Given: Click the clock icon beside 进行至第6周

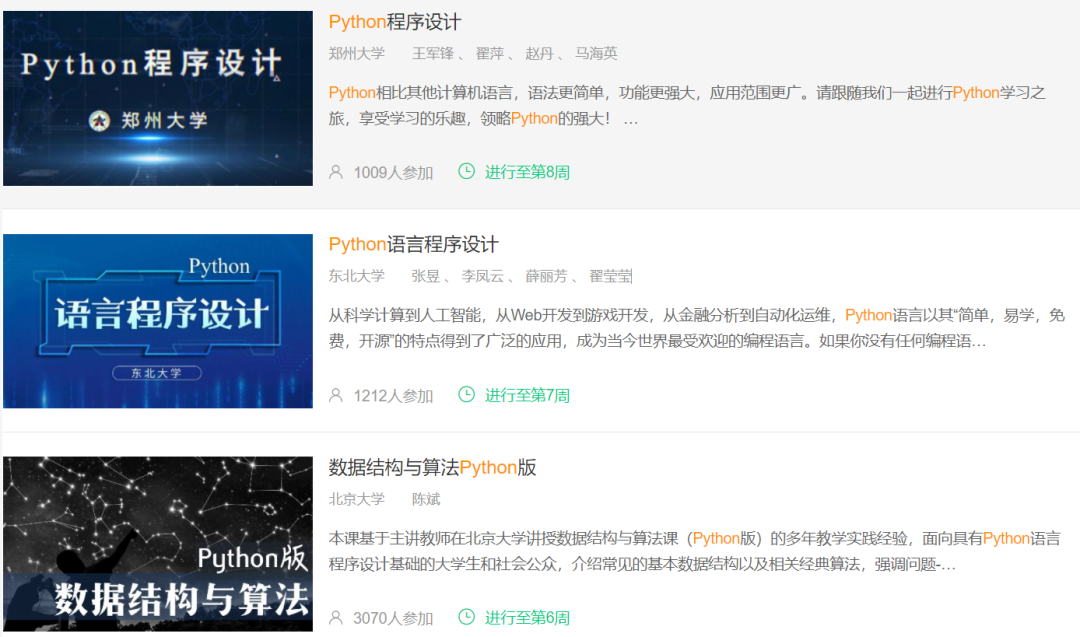Looking at the screenshot, I should tap(466, 617).
